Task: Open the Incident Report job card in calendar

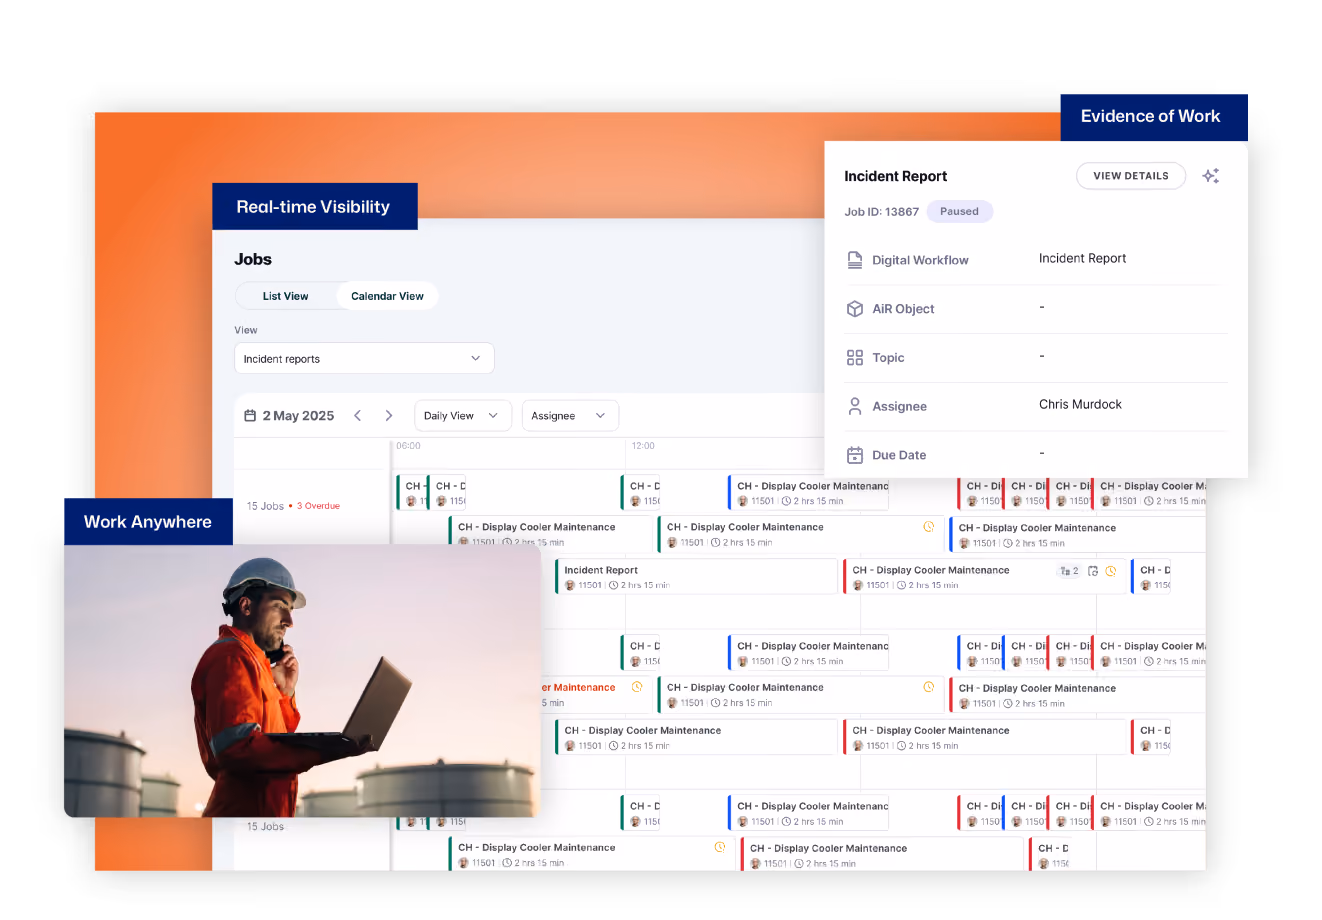Action: (696, 577)
